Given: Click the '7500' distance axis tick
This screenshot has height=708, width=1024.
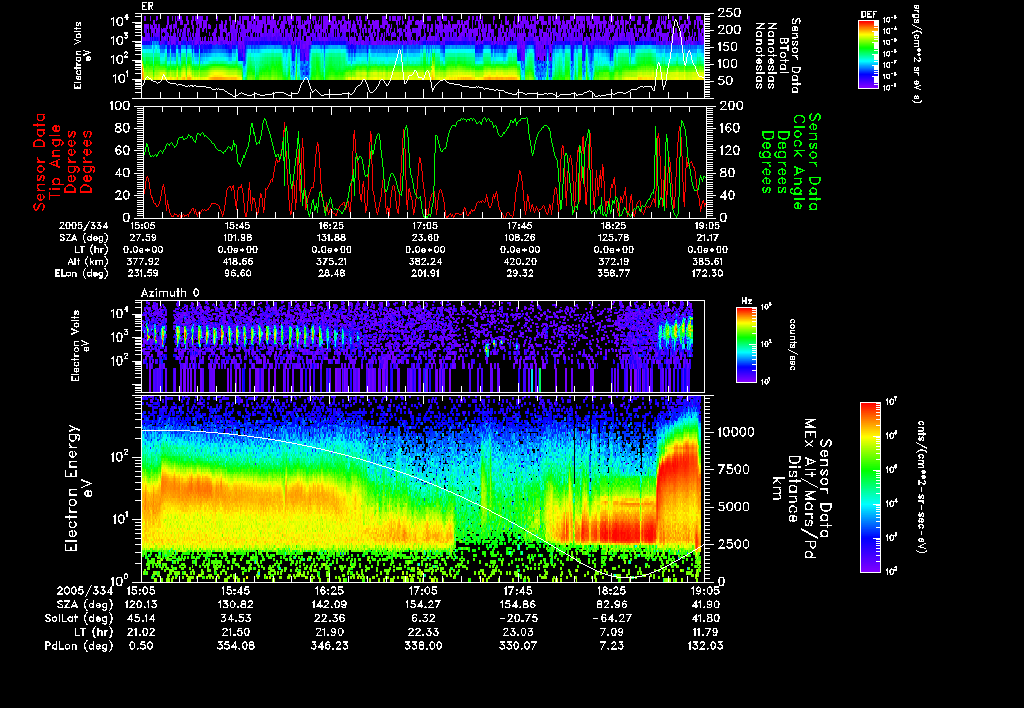Looking at the screenshot, I should click(733, 469).
